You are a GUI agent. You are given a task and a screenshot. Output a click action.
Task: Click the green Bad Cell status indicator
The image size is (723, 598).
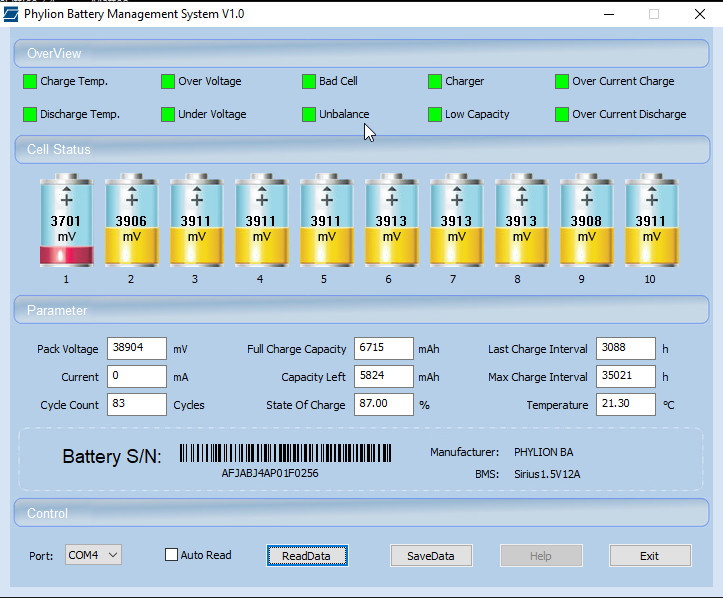click(310, 82)
